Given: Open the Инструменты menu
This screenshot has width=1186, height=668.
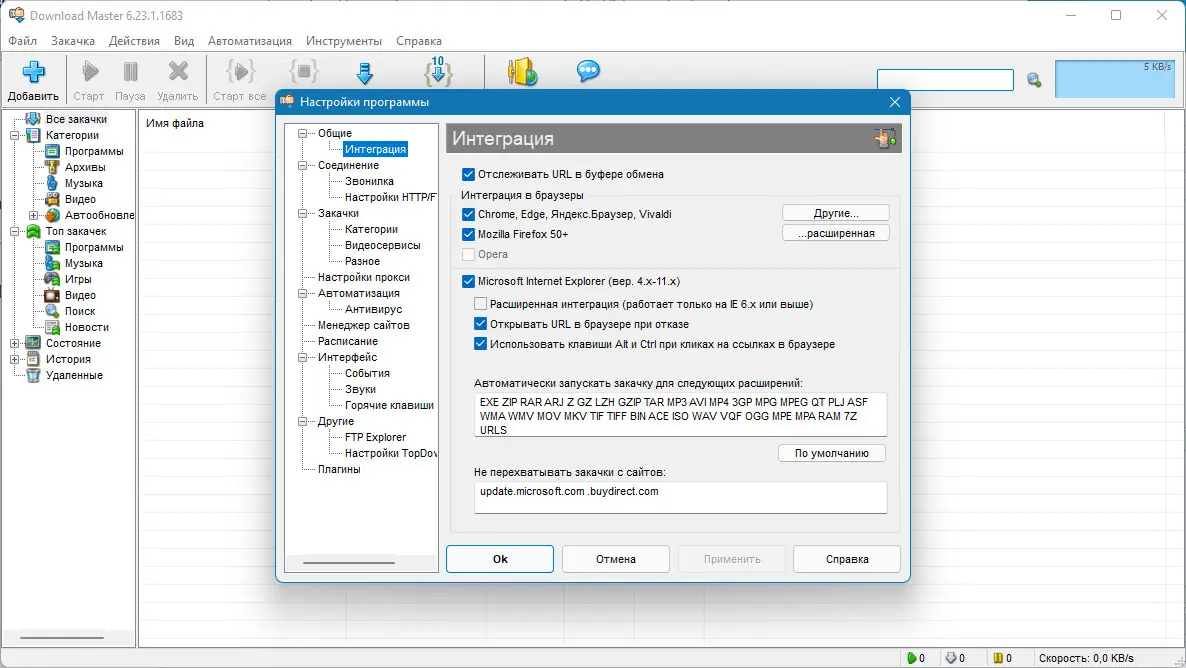Looking at the screenshot, I should (x=343, y=41).
